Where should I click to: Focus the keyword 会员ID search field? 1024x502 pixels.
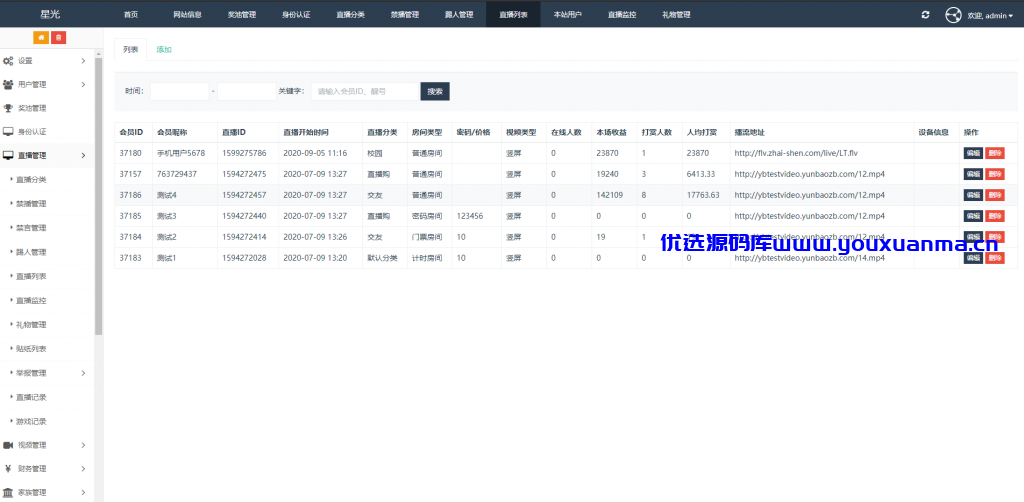coord(364,91)
